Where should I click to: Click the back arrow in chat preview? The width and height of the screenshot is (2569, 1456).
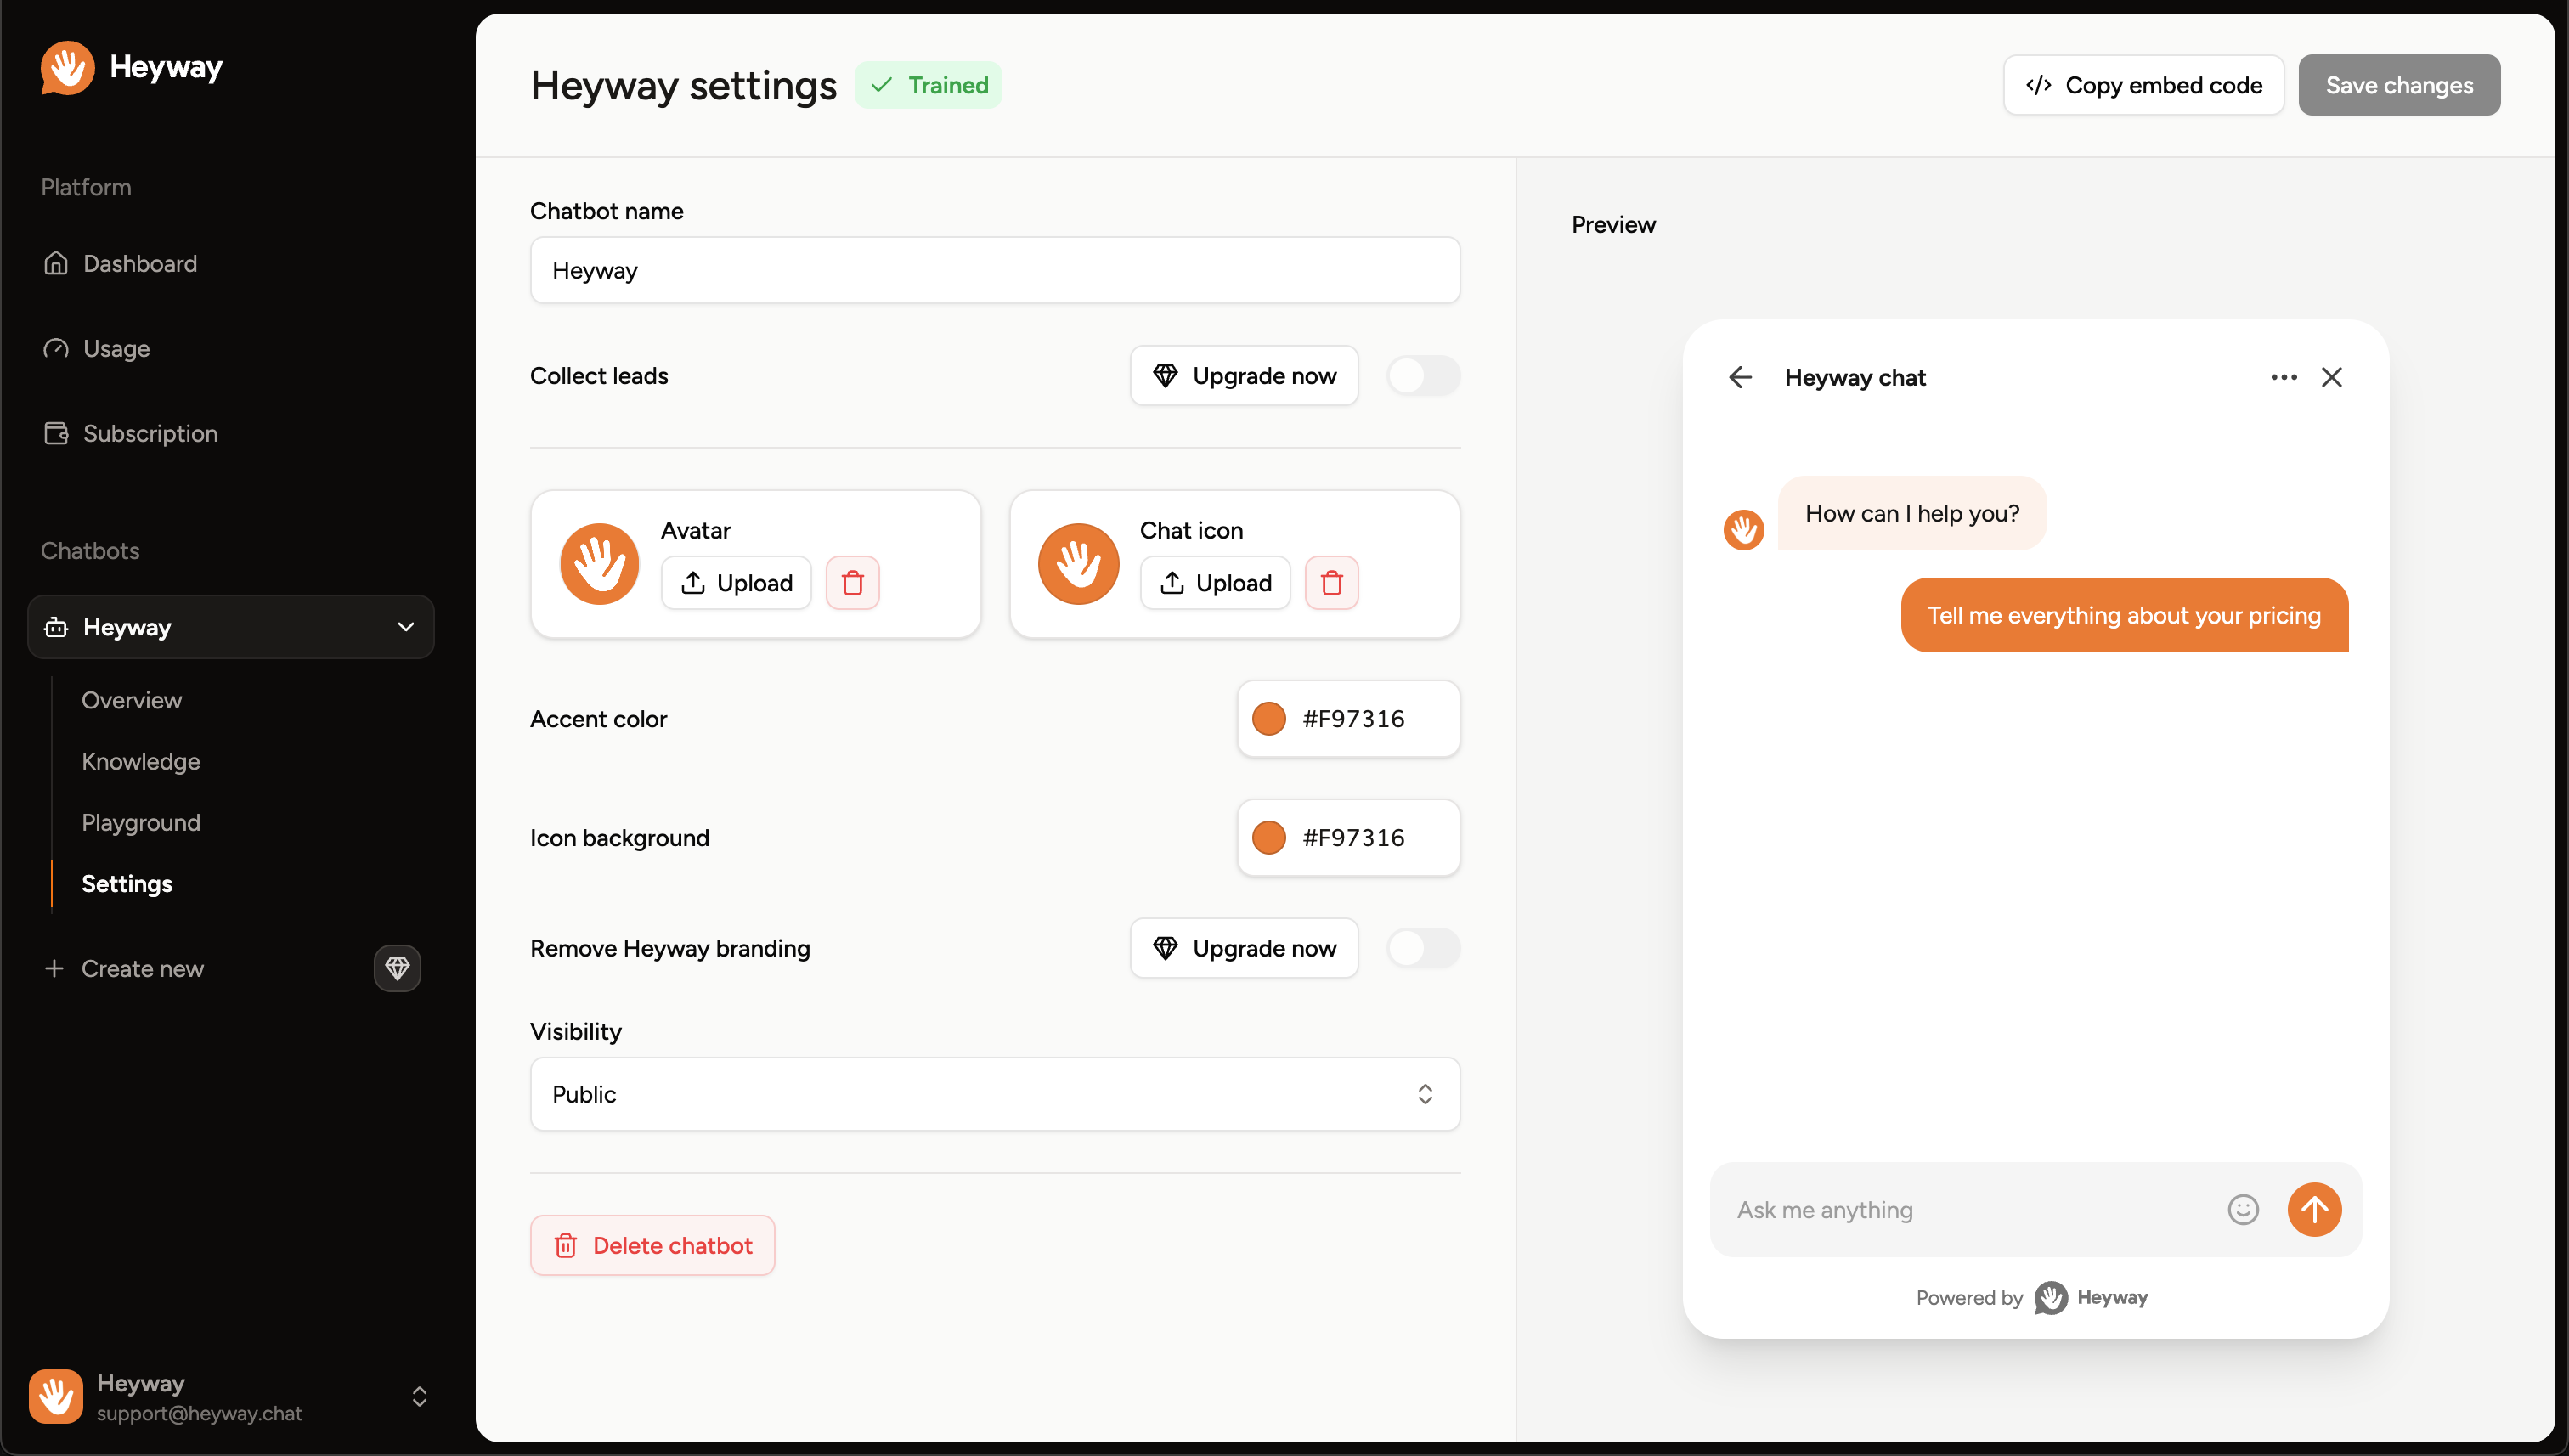(x=1740, y=377)
